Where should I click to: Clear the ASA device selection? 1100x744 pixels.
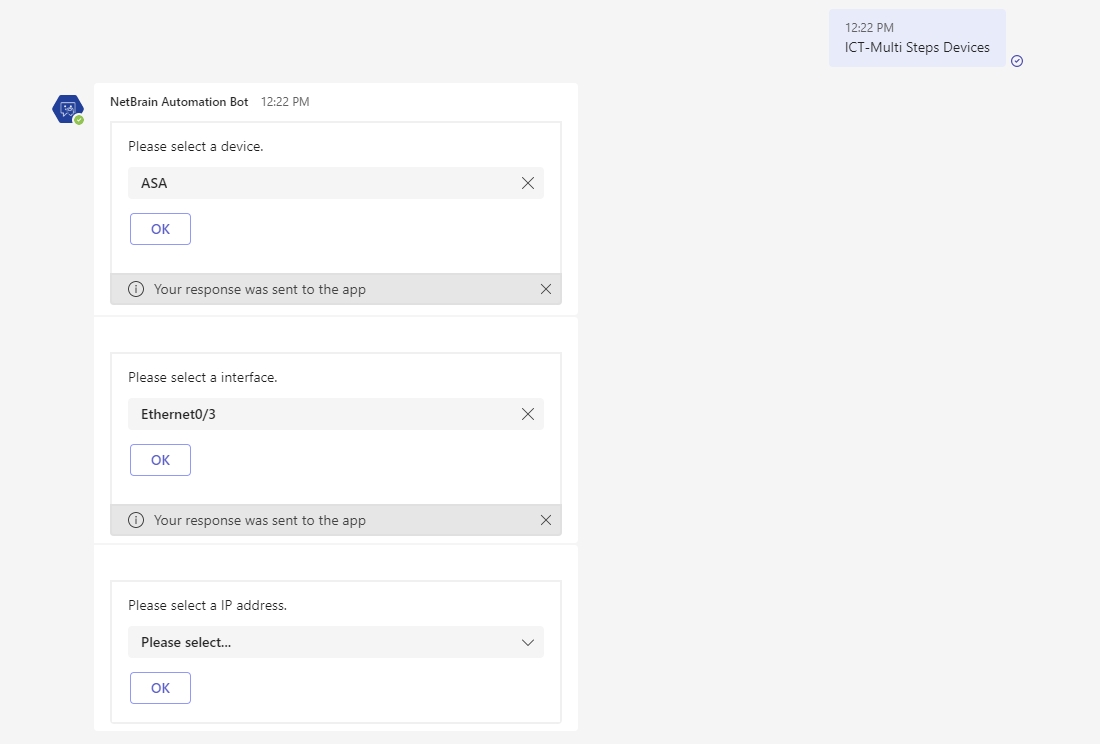point(528,183)
